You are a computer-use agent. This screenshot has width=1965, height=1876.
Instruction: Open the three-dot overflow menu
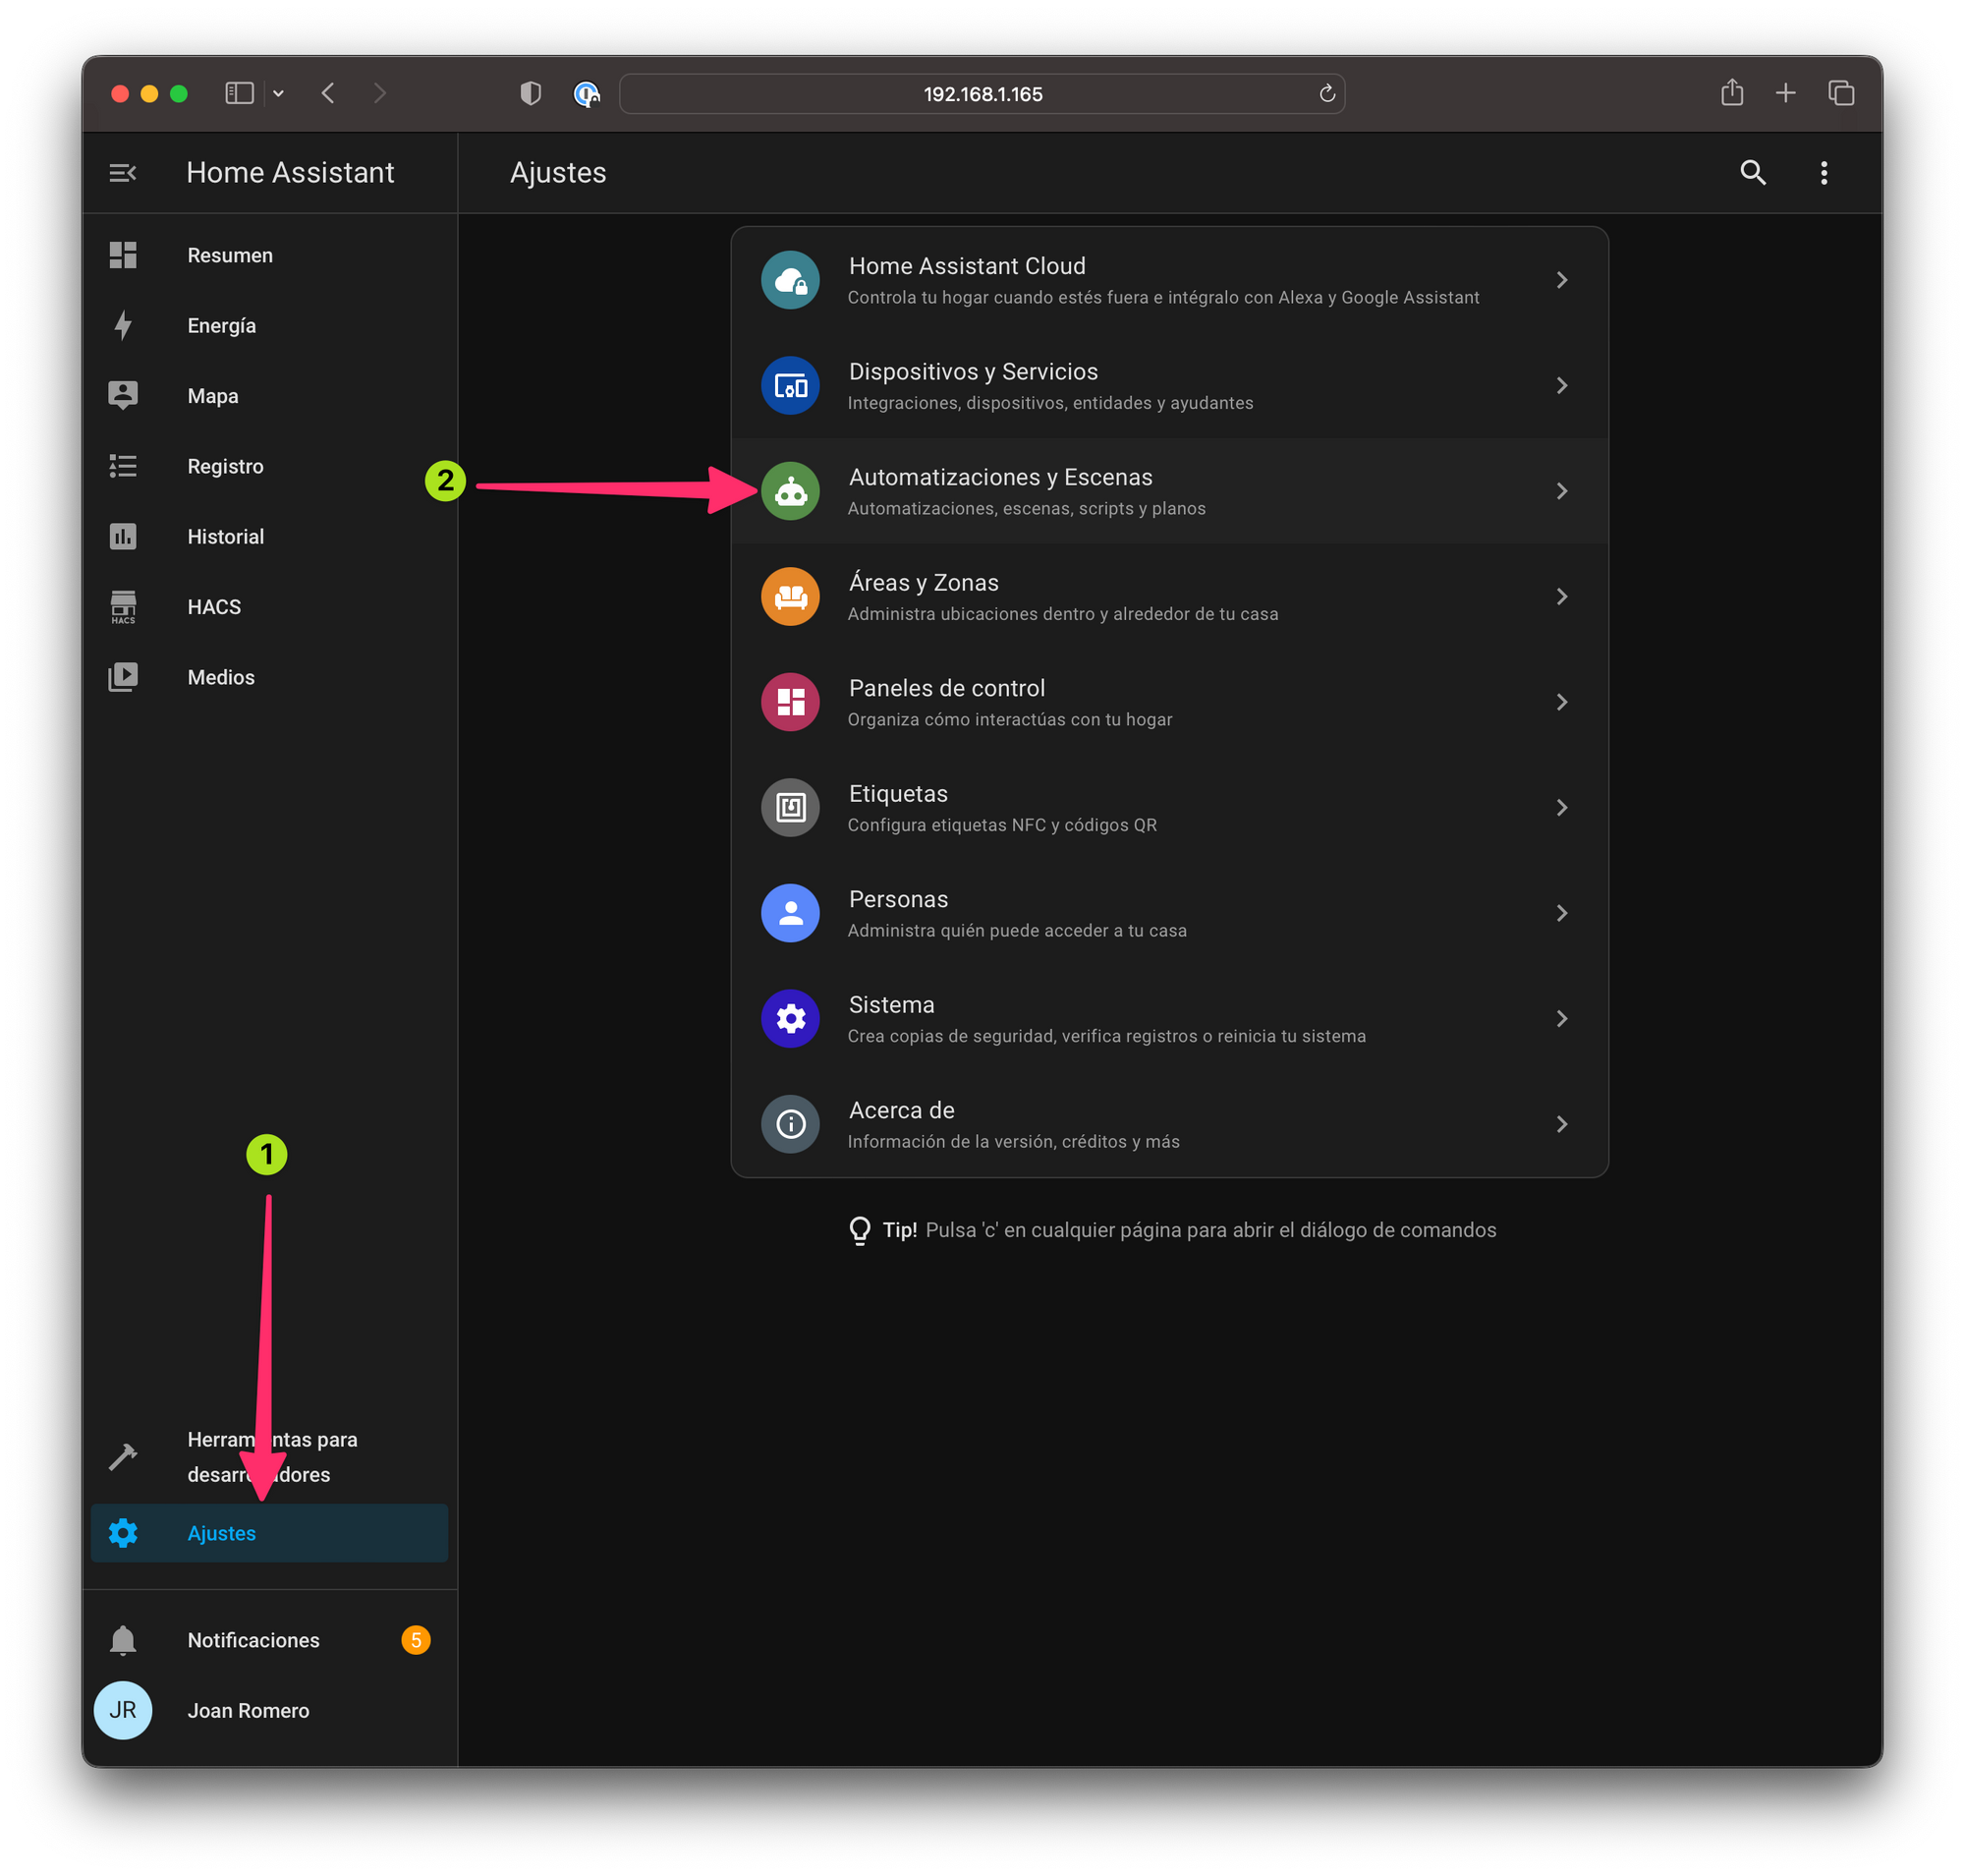click(1824, 173)
